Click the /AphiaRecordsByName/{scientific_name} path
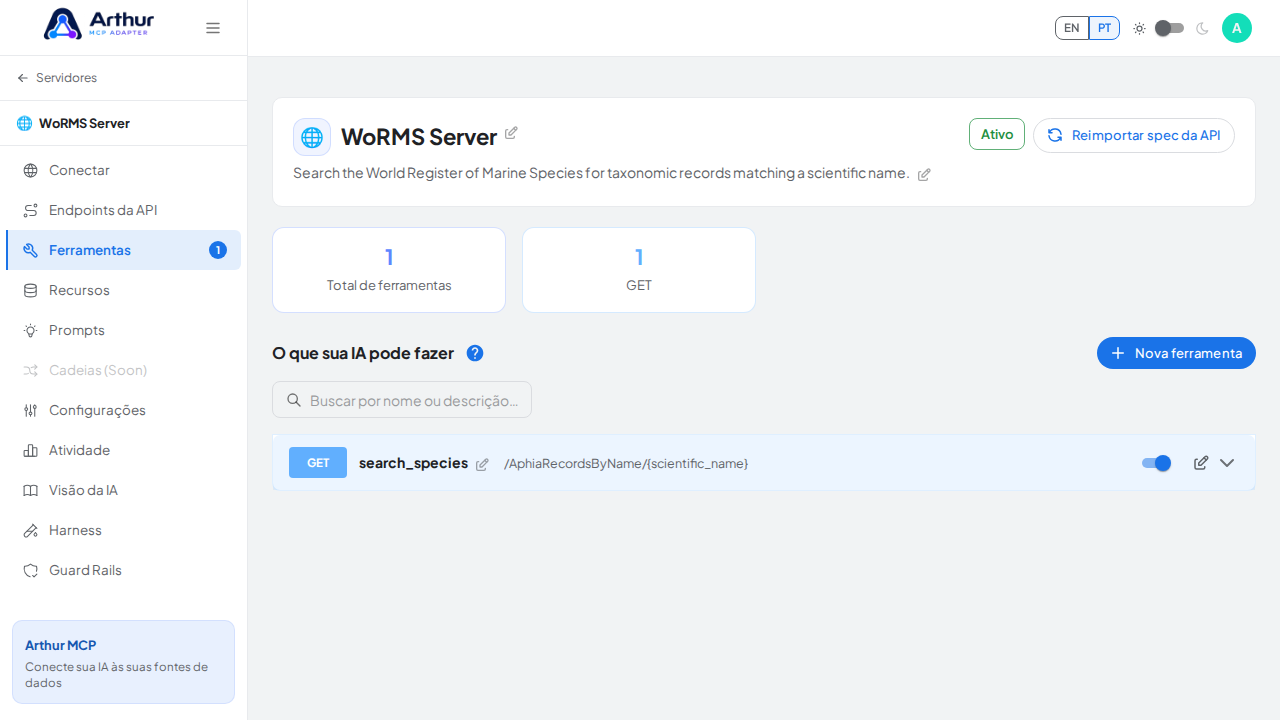The image size is (1280, 720). pyautogui.click(x=626, y=464)
